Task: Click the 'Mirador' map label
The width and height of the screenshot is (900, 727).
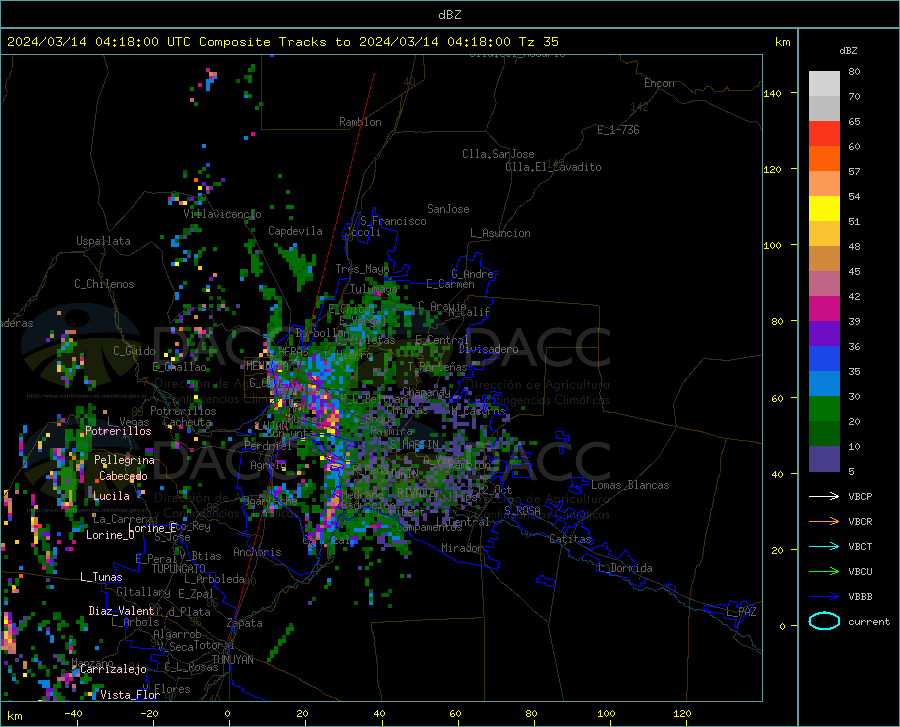Action: (461, 548)
